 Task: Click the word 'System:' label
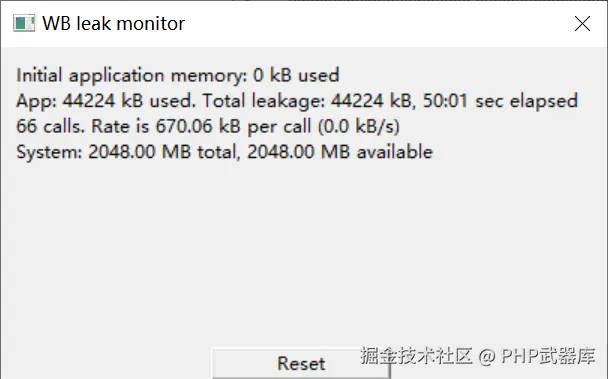click(x=49, y=152)
